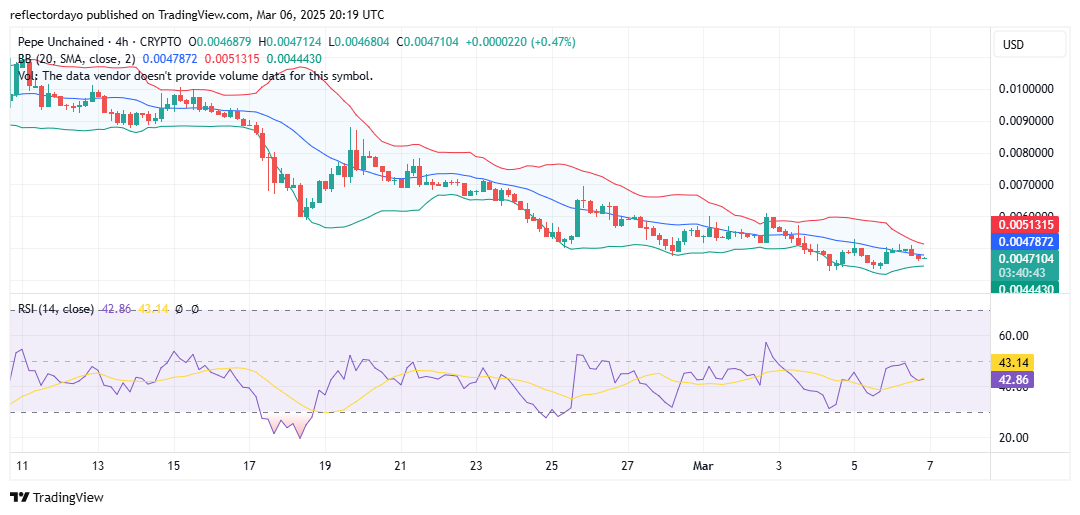Click the low price L0.0046804 in header
1080x515 pixels.
[x=360, y=43]
